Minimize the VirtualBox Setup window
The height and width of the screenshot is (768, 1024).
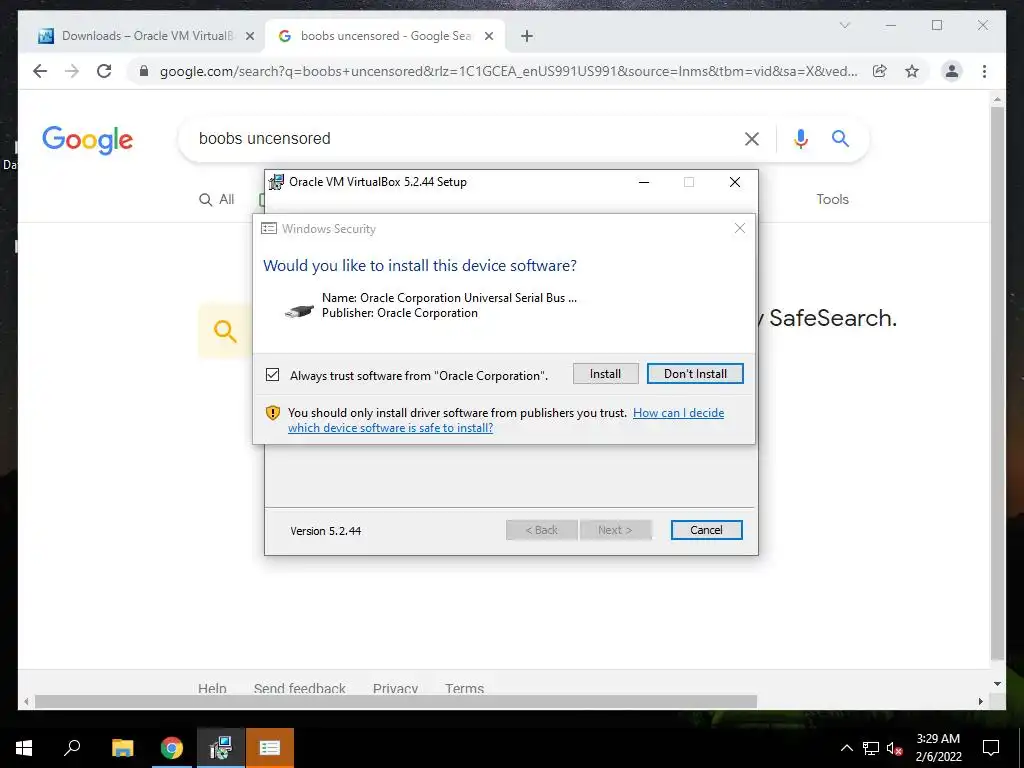click(x=644, y=182)
